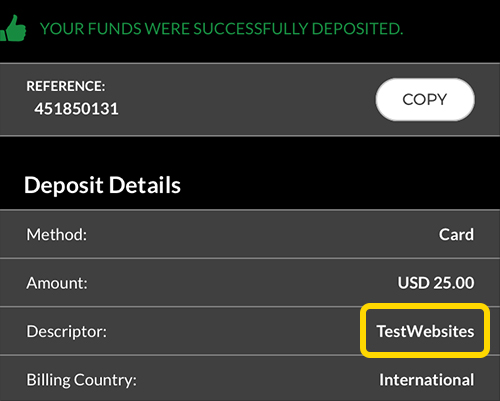Select the reference number 451850131
This screenshot has height=401, width=500.
76,109
